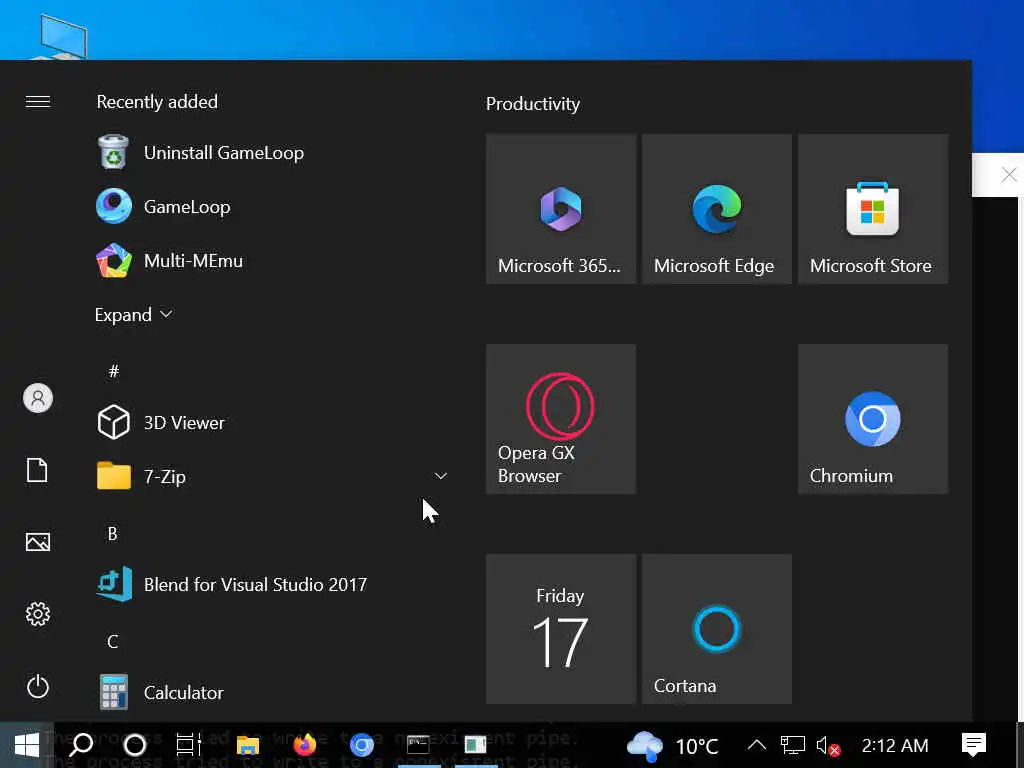Open Cortana circle on taskbar
1024x768 pixels.
click(135, 745)
